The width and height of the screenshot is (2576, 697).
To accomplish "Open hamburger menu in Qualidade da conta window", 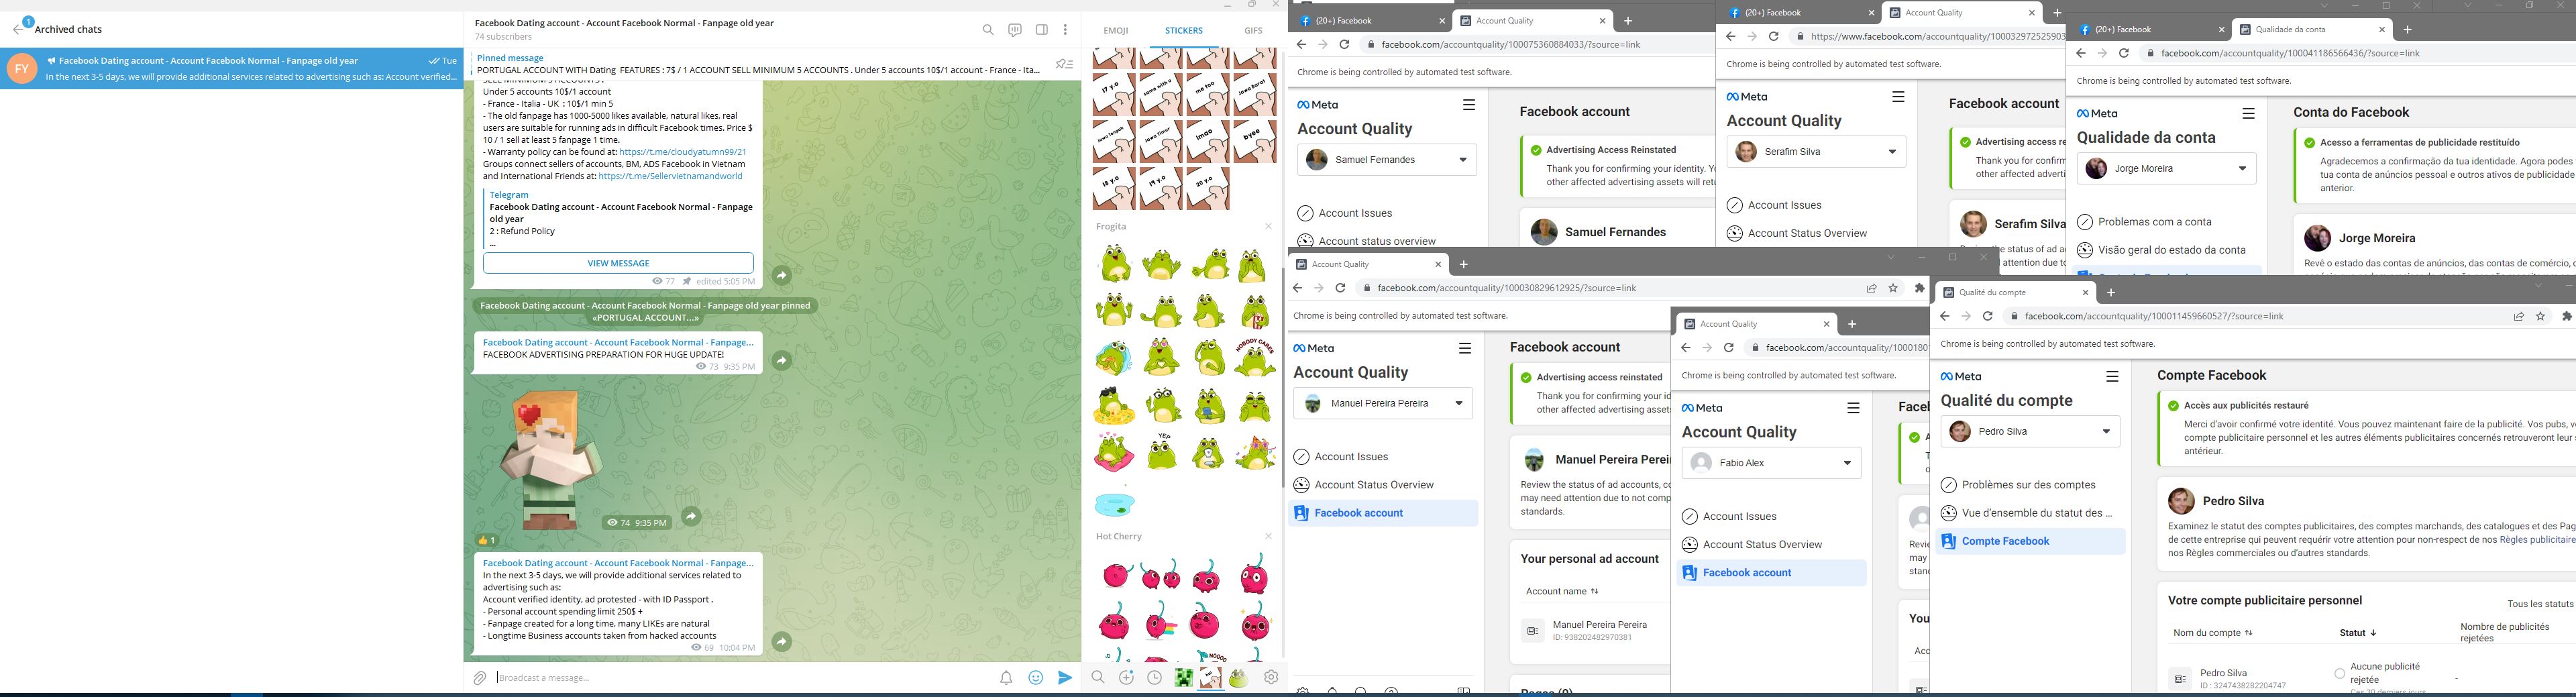I will 2248,114.
